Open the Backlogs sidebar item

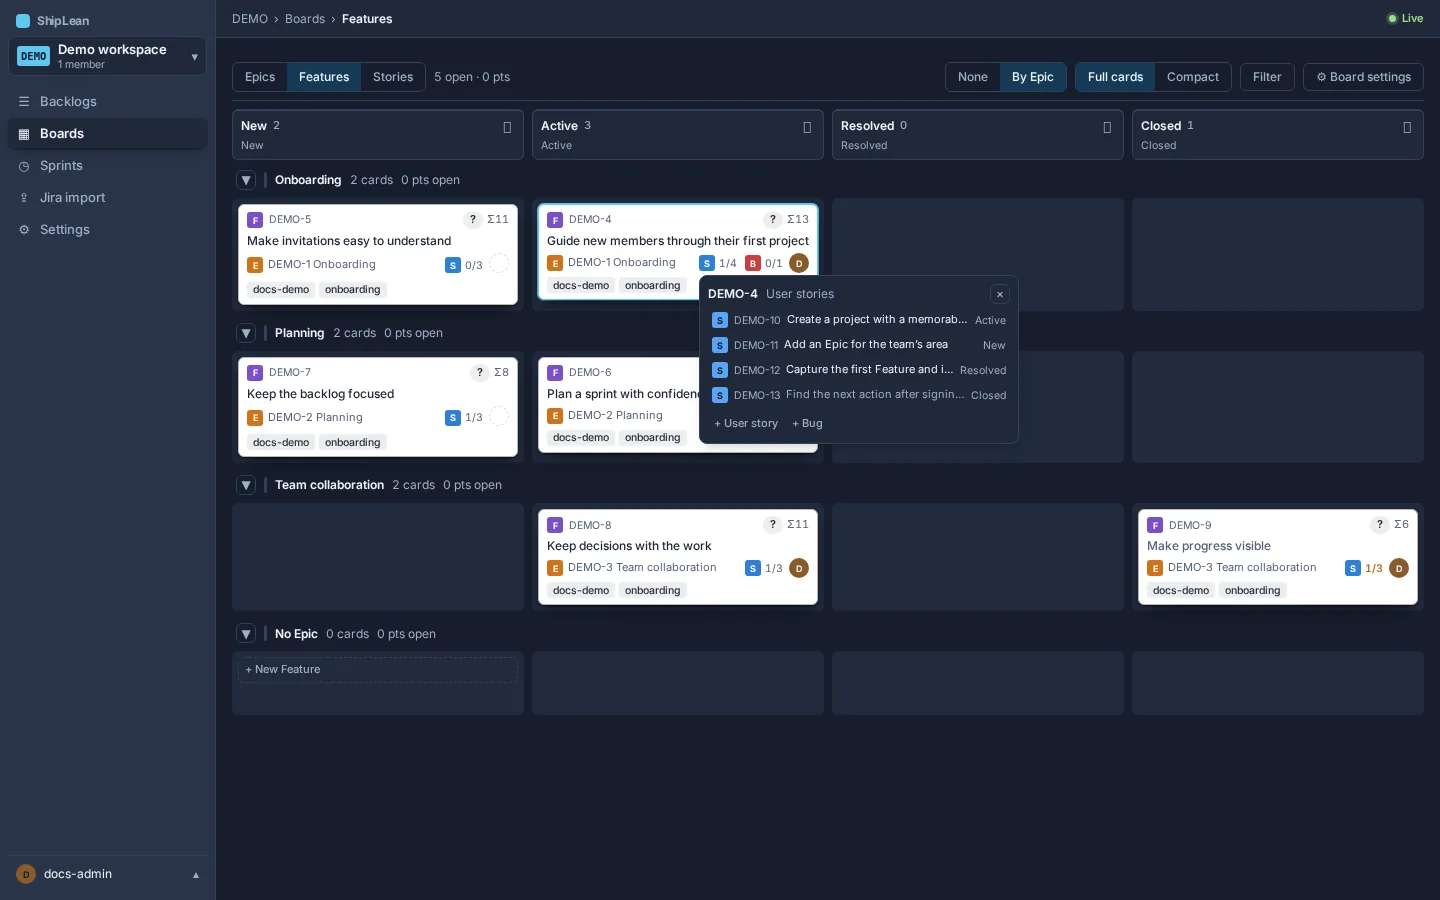pos(108,102)
